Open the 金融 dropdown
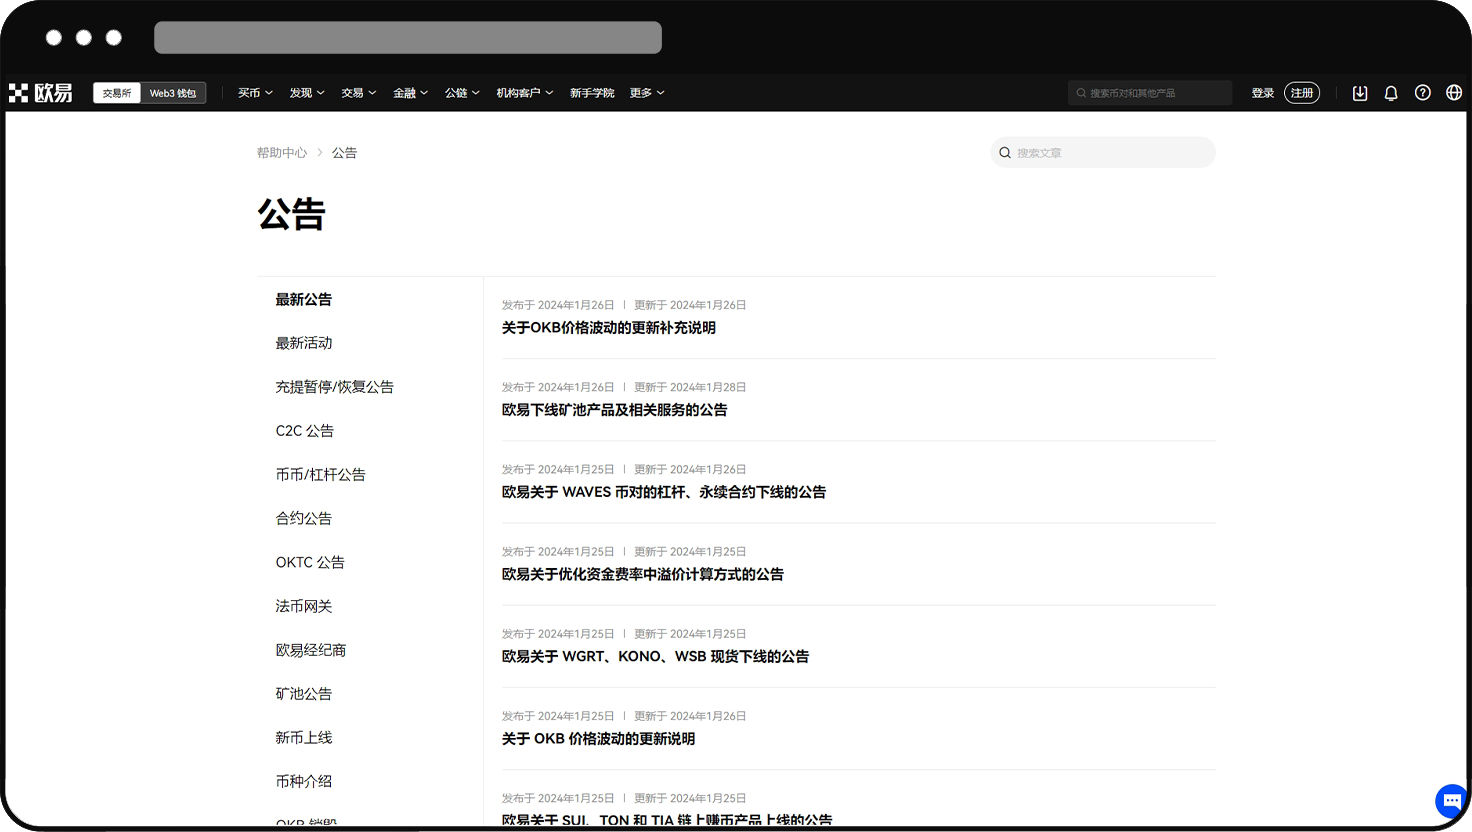The image size is (1472, 832). pos(410,92)
